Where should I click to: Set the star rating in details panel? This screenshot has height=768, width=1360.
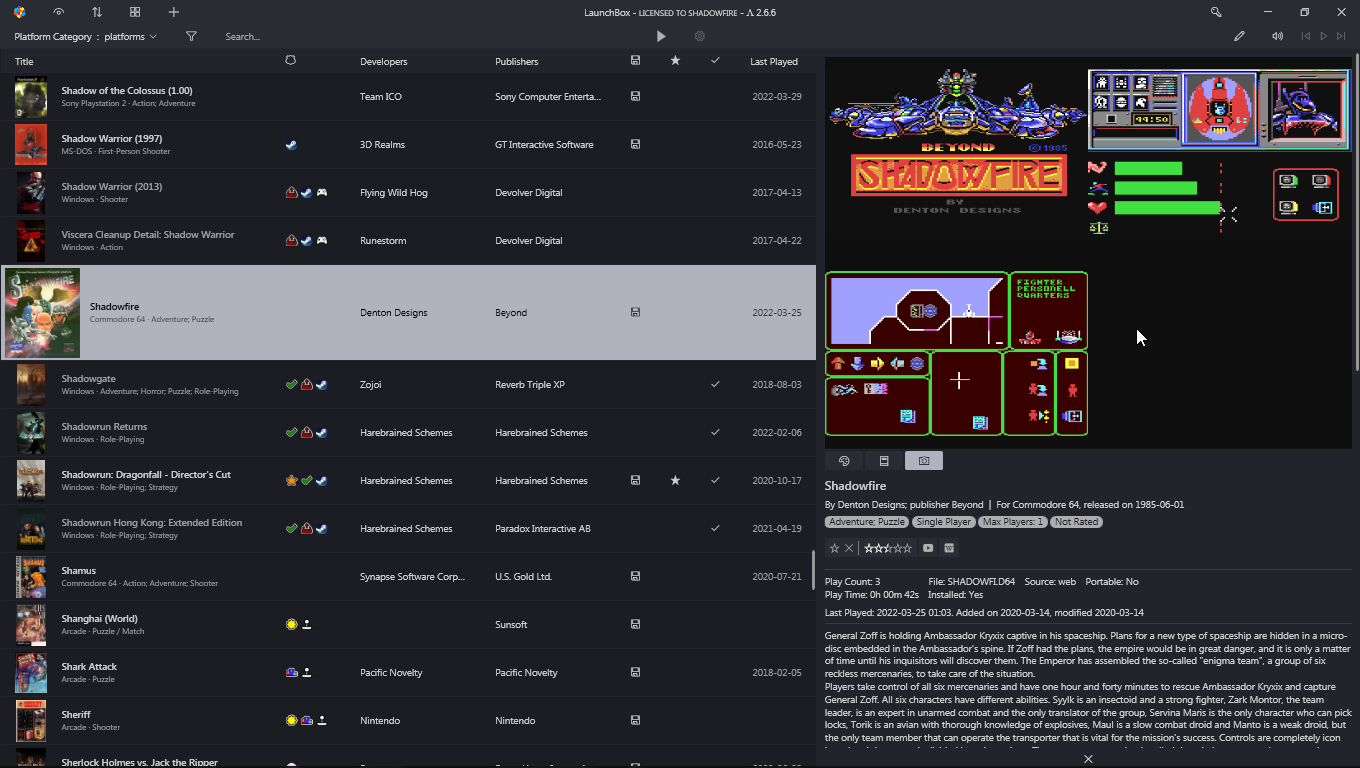click(x=888, y=548)
